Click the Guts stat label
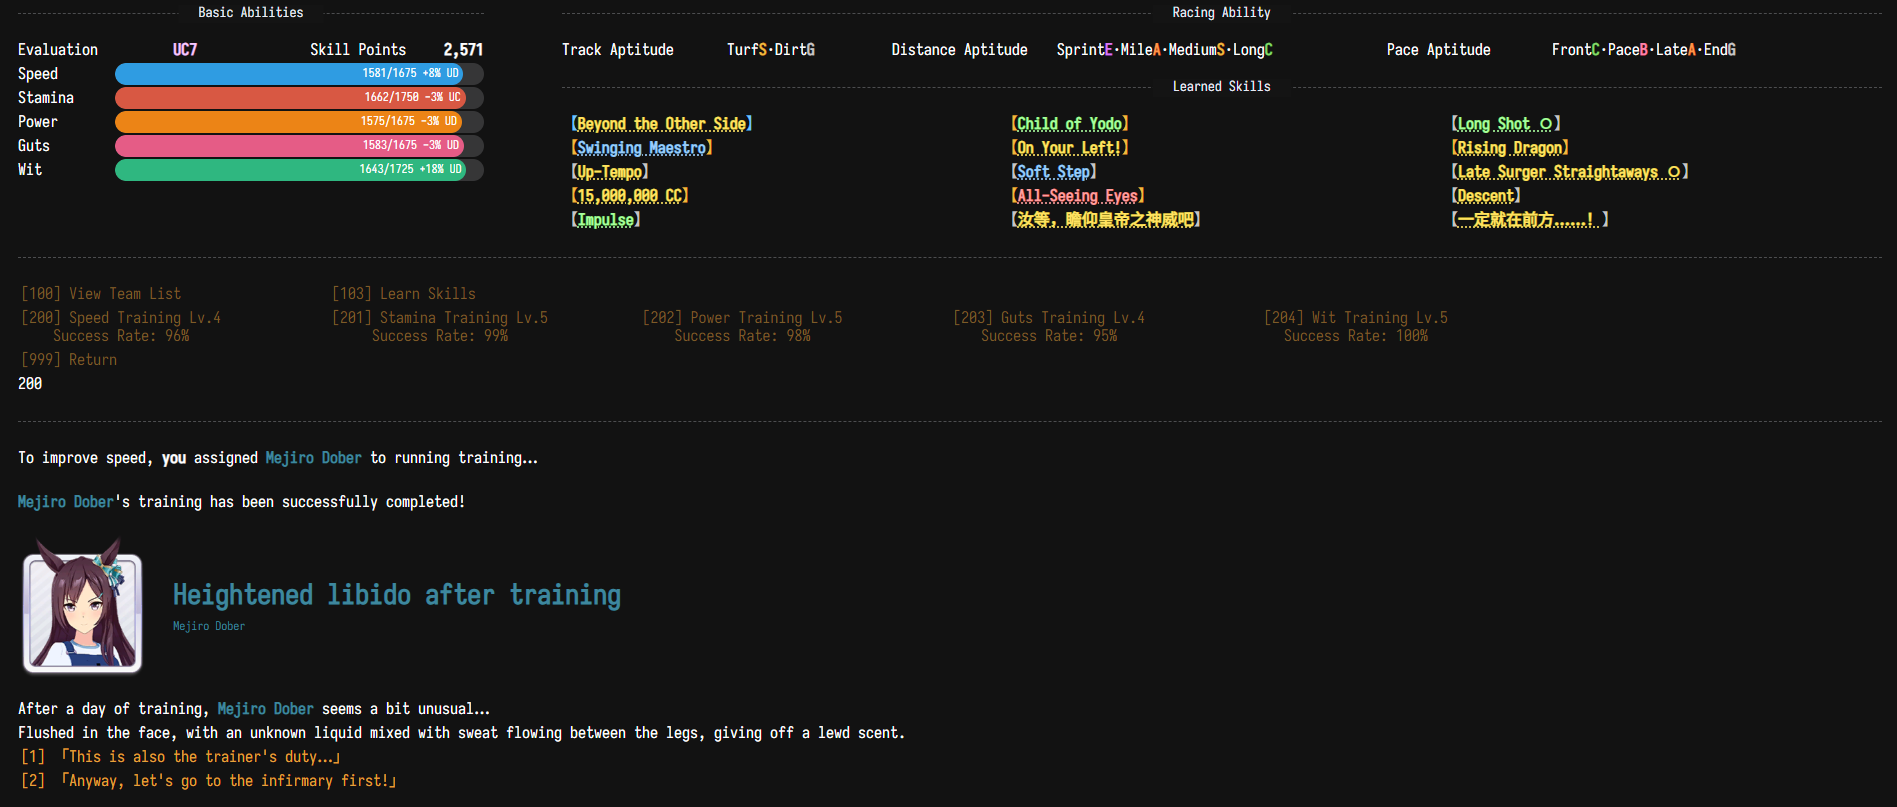Screen dimensions: 1897x807 coord(34,146)
